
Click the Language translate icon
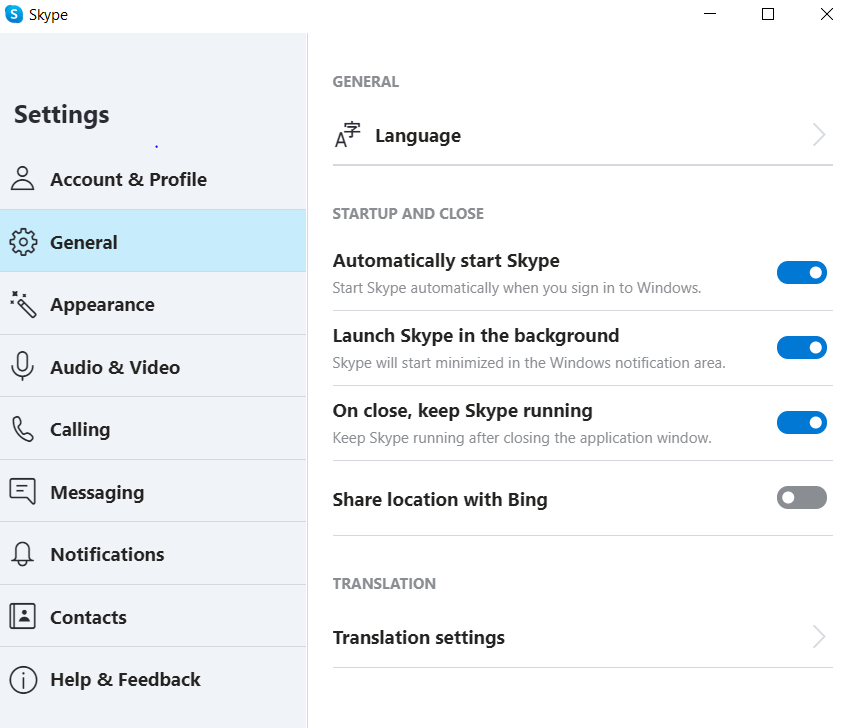click(348, 135)
